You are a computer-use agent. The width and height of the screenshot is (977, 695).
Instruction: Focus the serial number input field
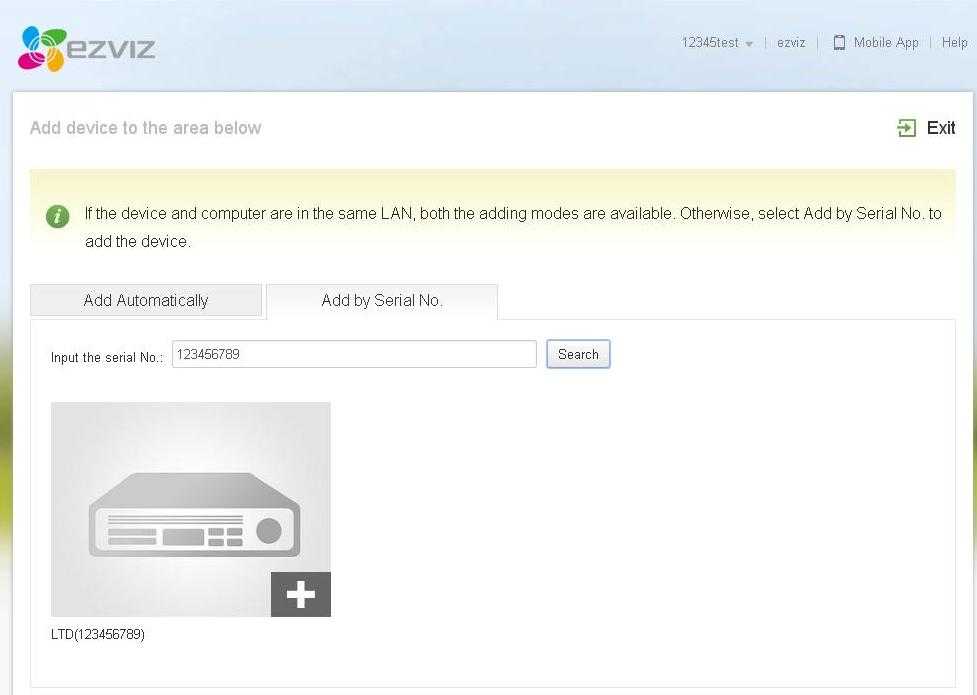click(354, 354)
